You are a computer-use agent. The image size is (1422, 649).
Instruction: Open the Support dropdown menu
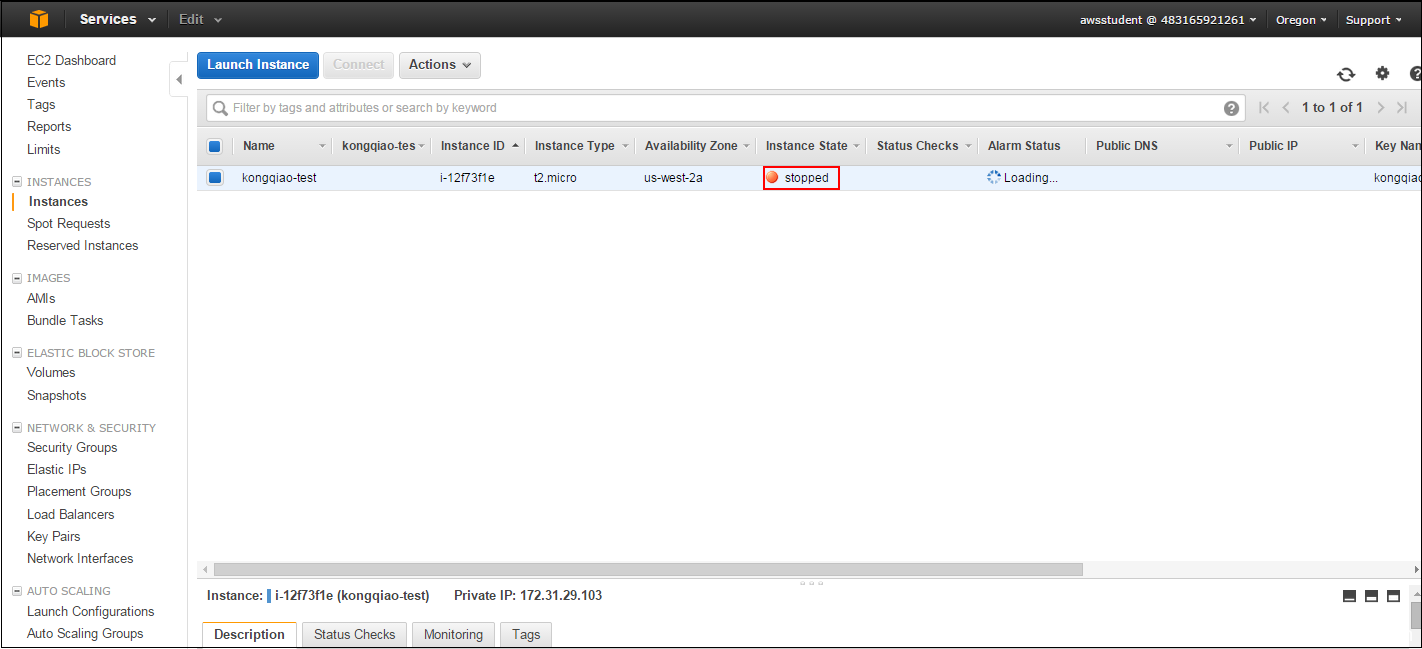pyautogui.click(x=1374, y=20)
